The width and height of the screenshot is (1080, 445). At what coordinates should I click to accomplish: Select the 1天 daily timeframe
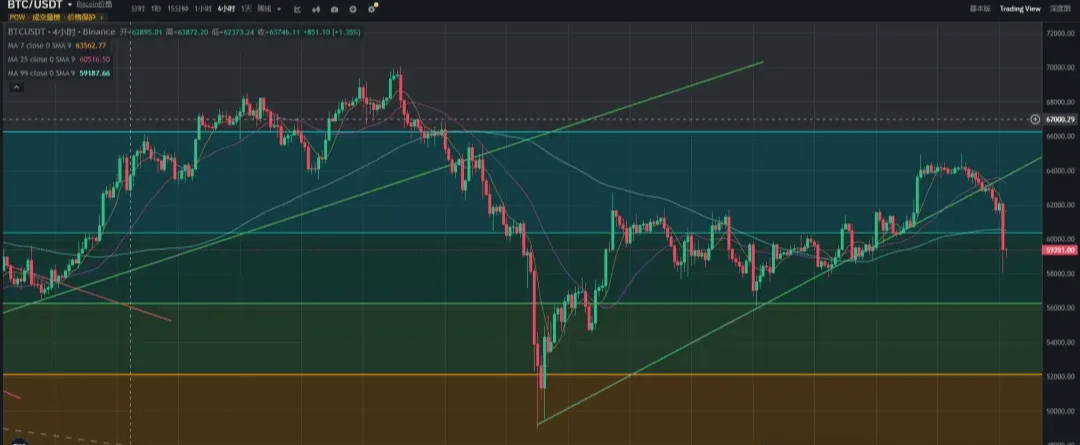246,9
